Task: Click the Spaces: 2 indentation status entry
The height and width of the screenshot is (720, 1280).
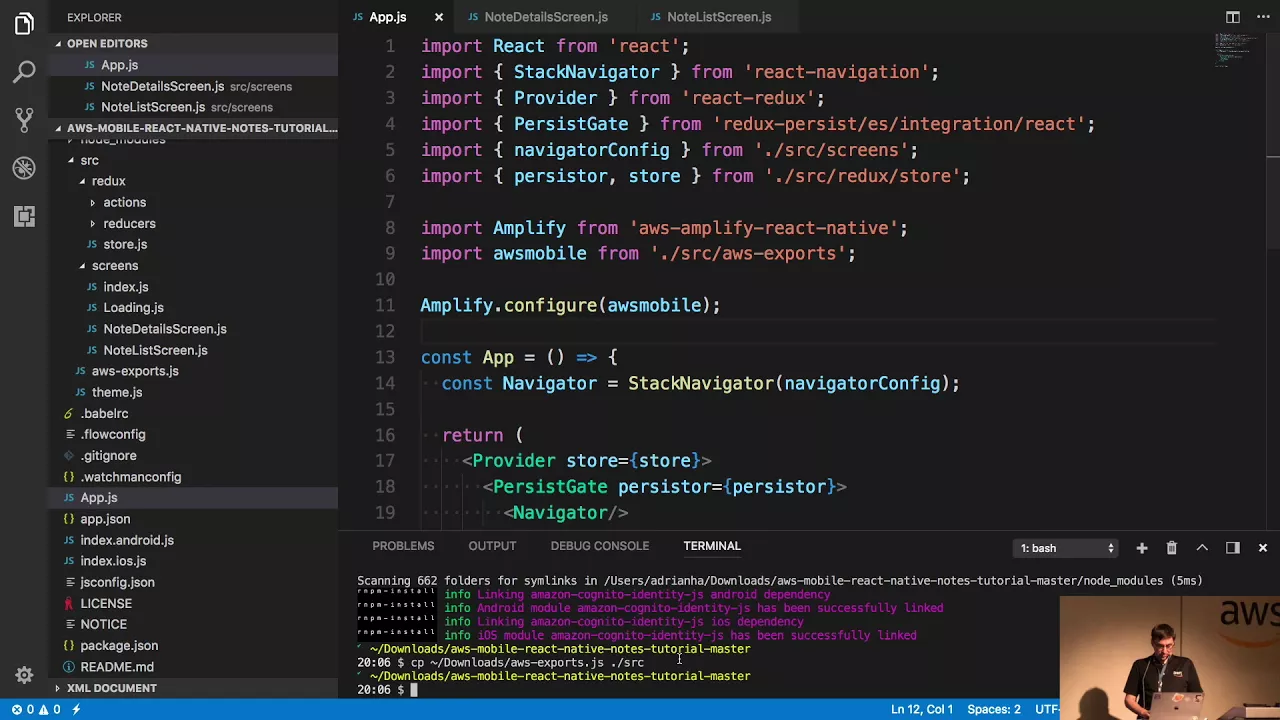Action: coord(993,709)
